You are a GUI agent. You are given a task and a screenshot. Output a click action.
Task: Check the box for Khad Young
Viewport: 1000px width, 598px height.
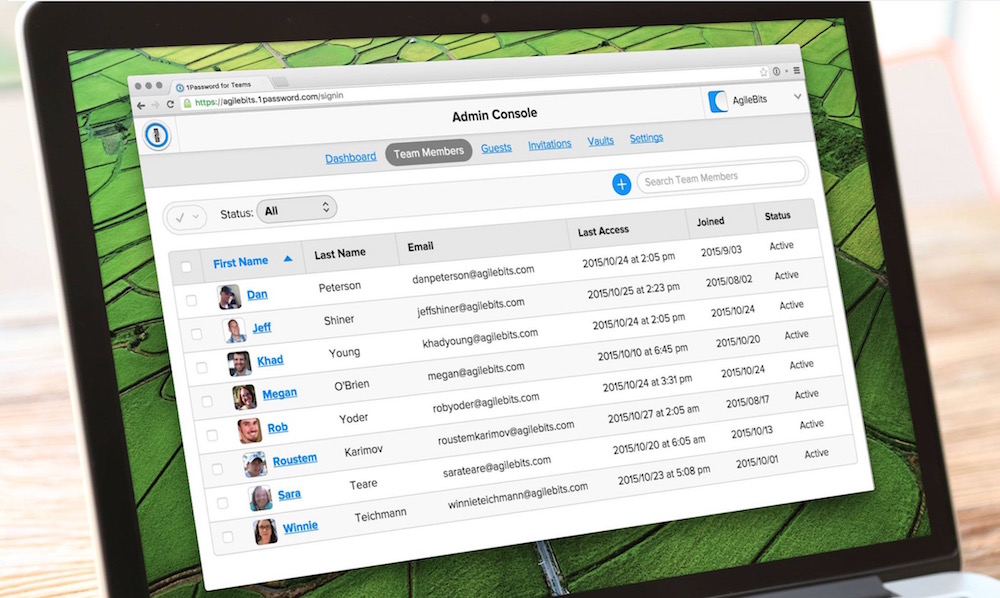202,367
